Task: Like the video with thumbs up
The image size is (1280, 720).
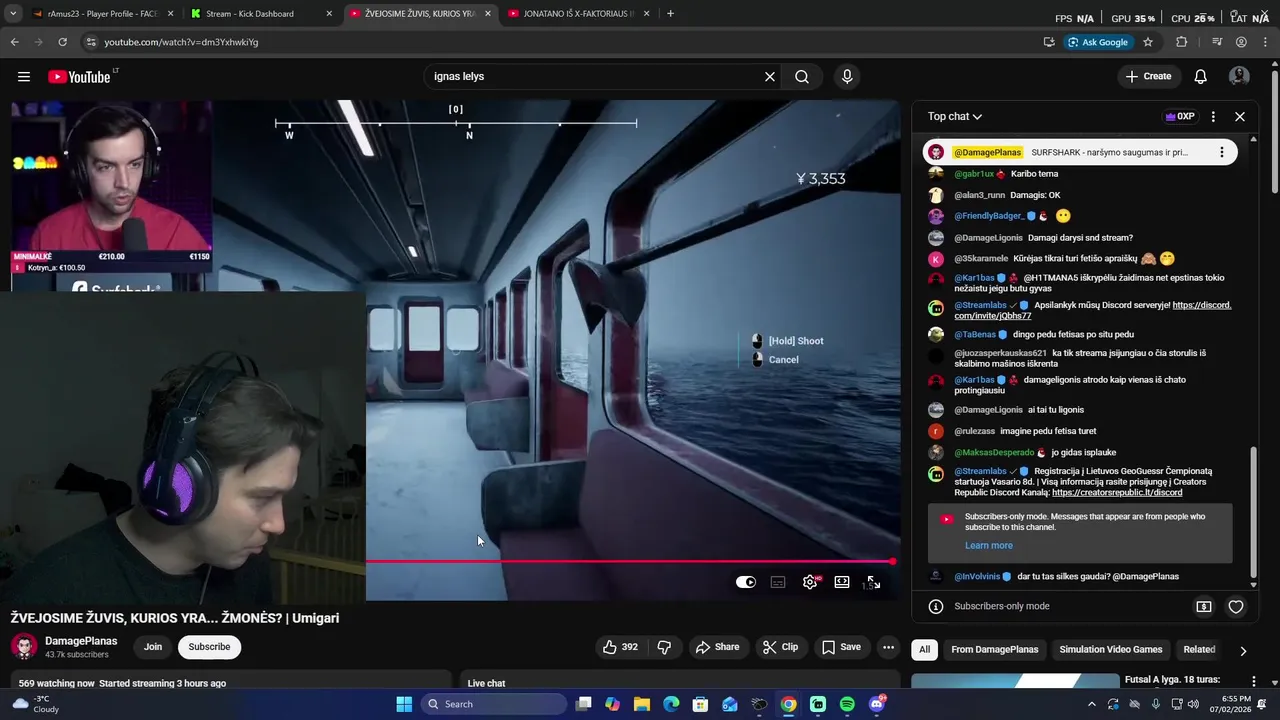Action: [x=620, y=647]
